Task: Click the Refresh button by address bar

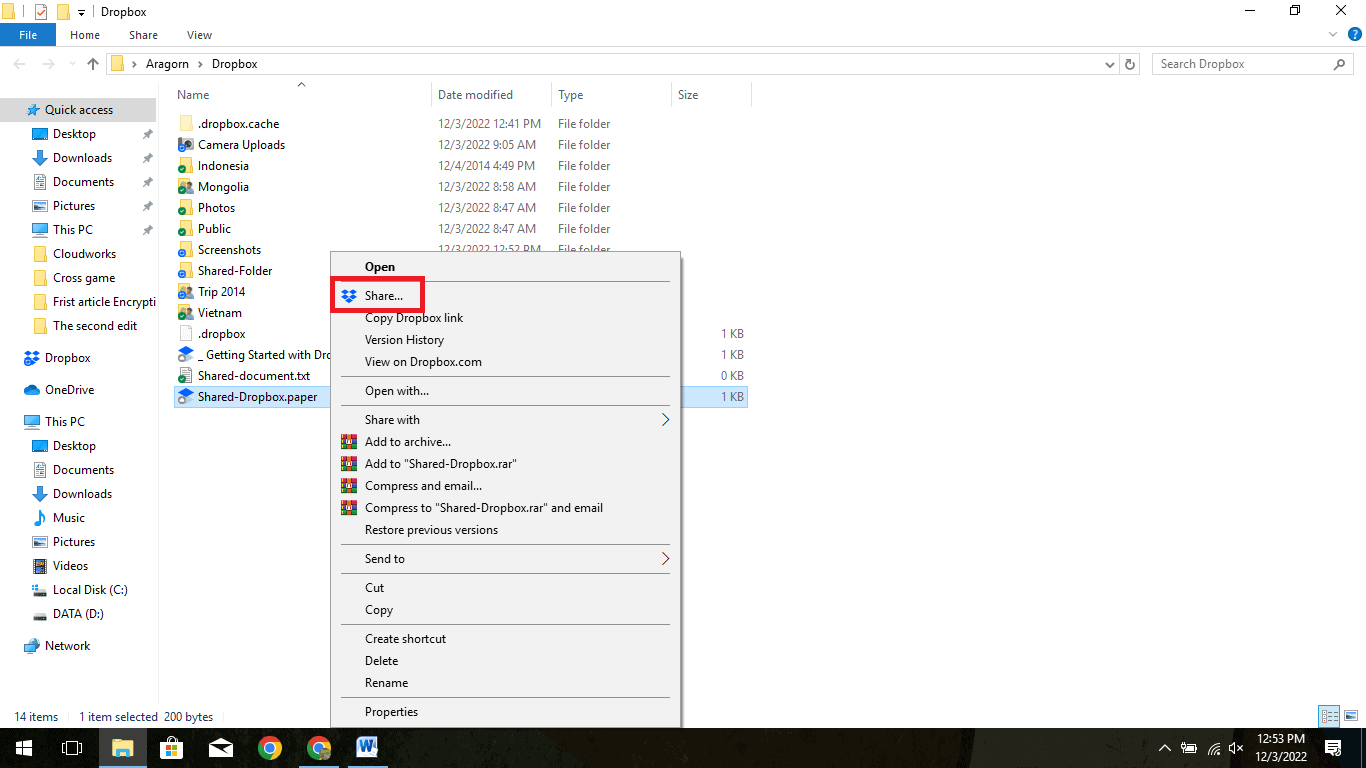Action: click(x=1131, y=64)
